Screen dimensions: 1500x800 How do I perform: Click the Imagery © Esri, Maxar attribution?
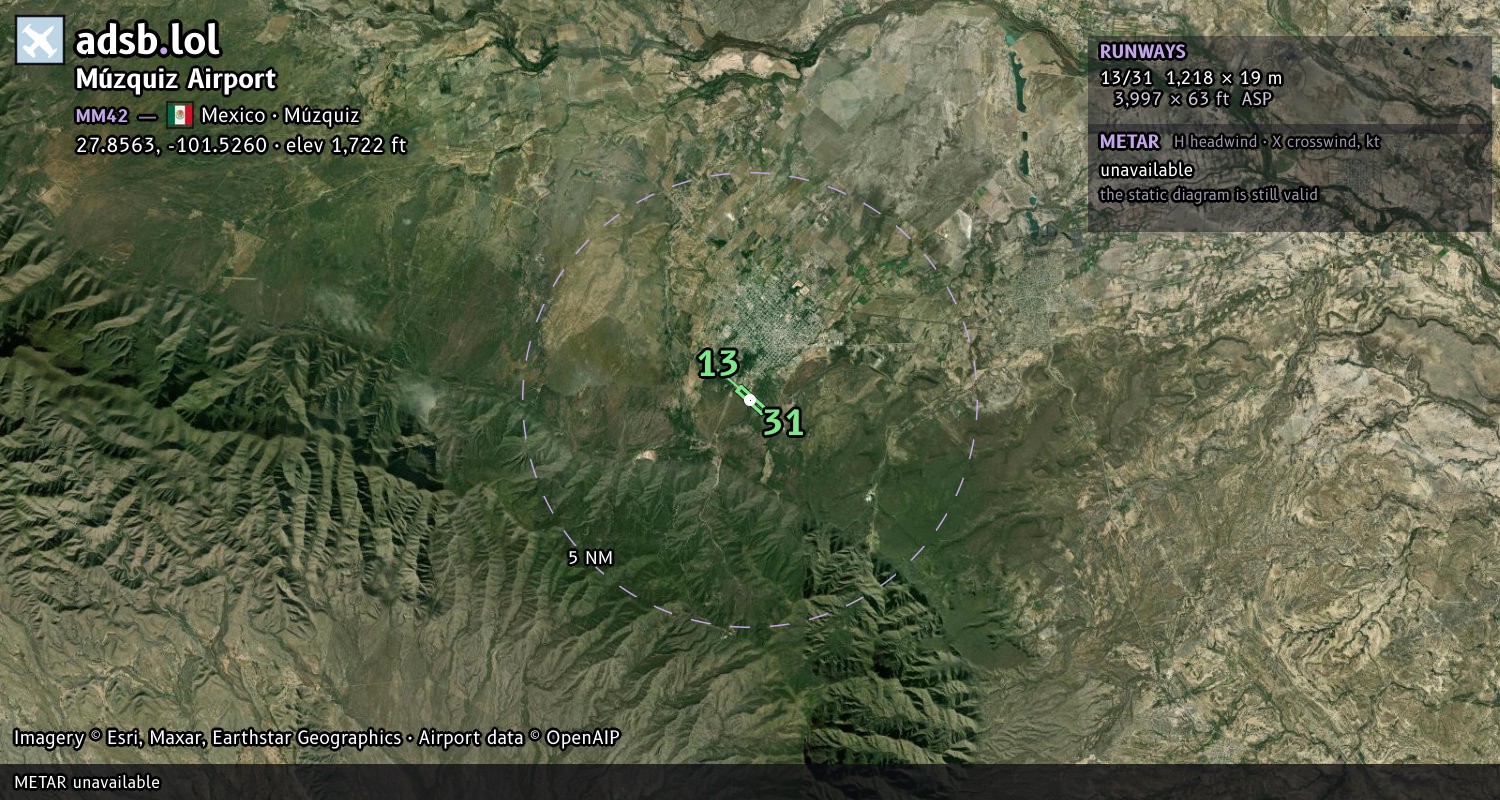click(x=207, y=738)
